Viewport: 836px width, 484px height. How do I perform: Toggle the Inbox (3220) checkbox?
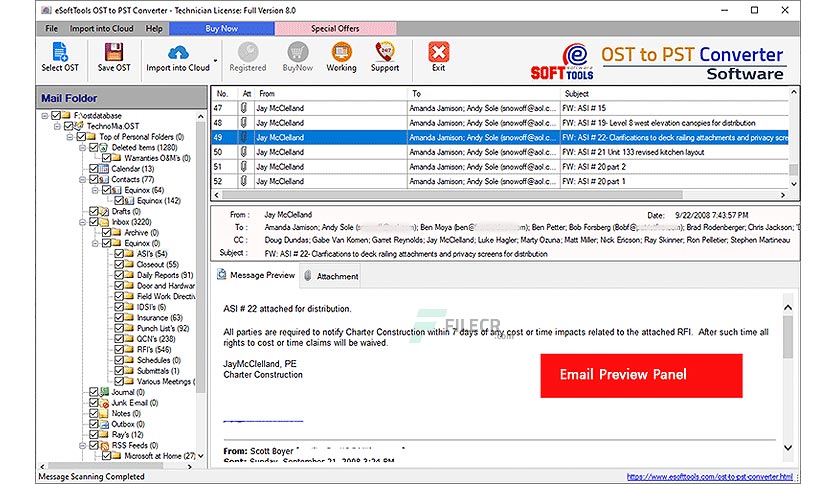93,222
